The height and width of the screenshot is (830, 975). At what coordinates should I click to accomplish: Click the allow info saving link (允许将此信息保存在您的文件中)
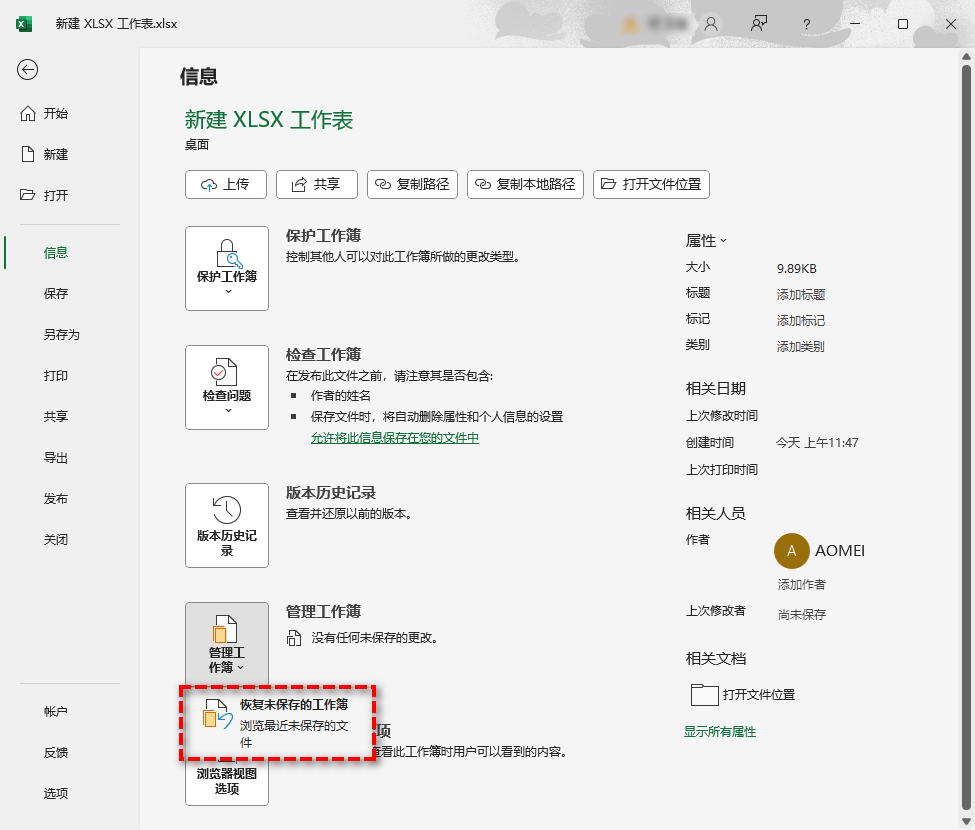pos(394,438)
